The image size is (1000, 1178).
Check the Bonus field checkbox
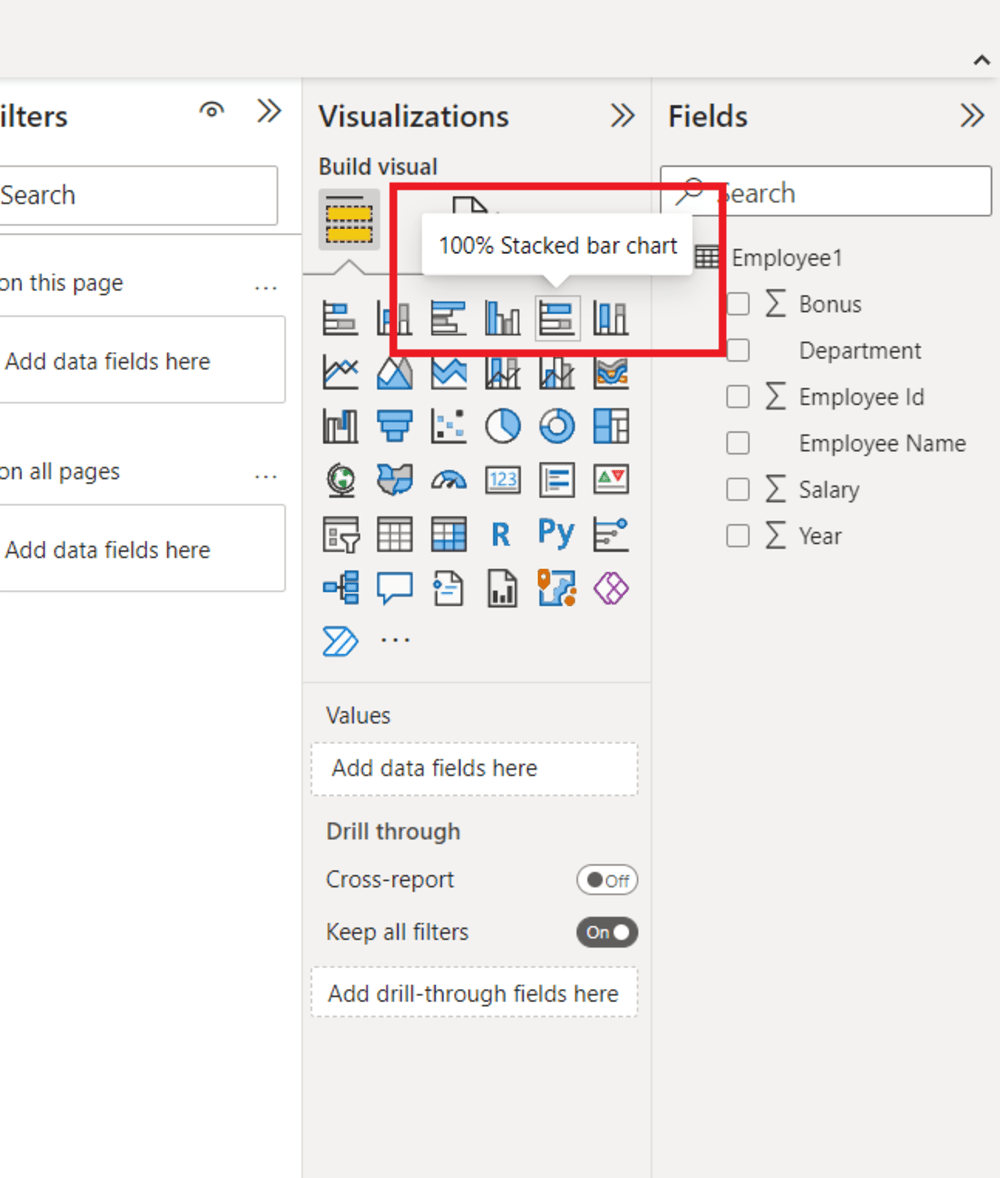click(738, 304)
